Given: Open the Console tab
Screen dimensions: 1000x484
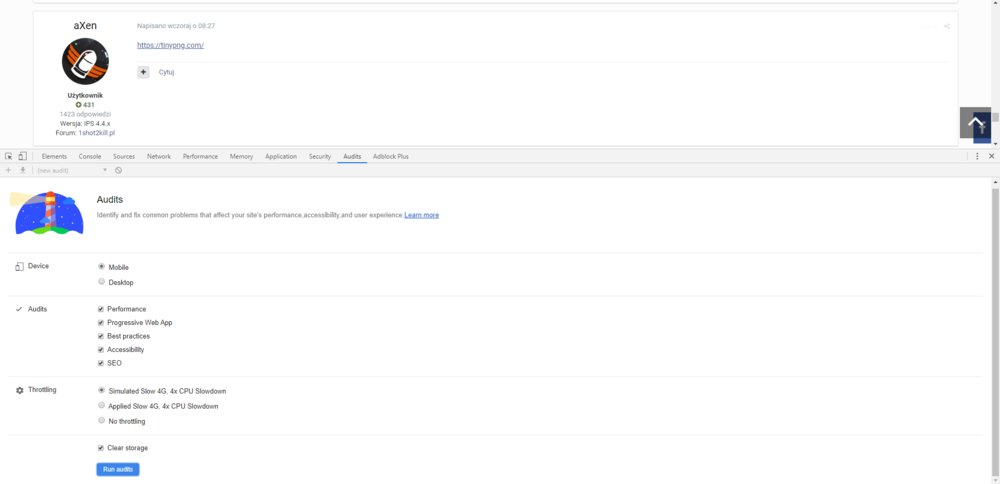Looking at the screenshot, I should tap(90, 157).
